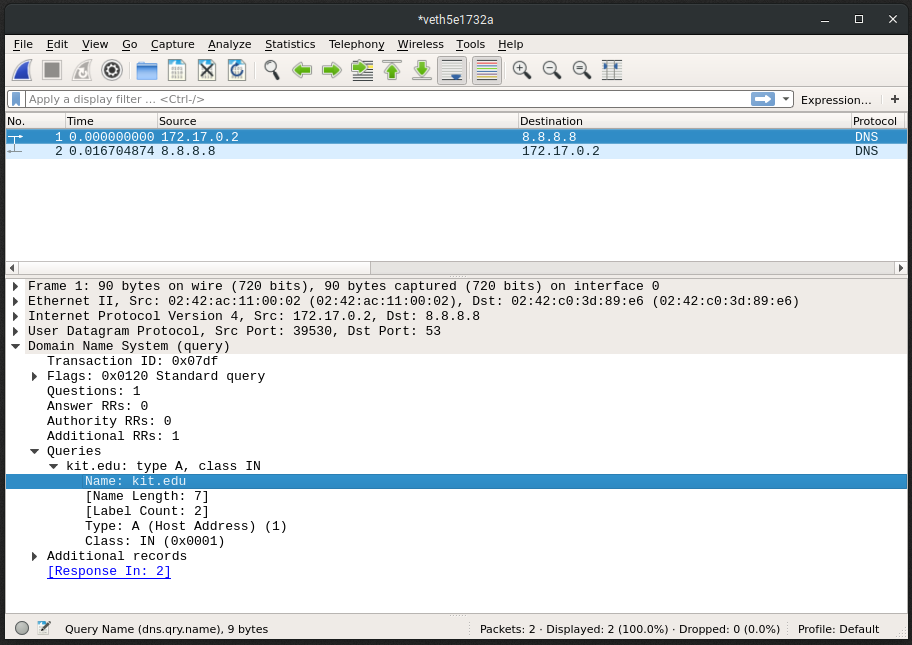Viewport: 912px width, 645px height.
Task: Open the Capture menu
Action: [x=173, y=44]
